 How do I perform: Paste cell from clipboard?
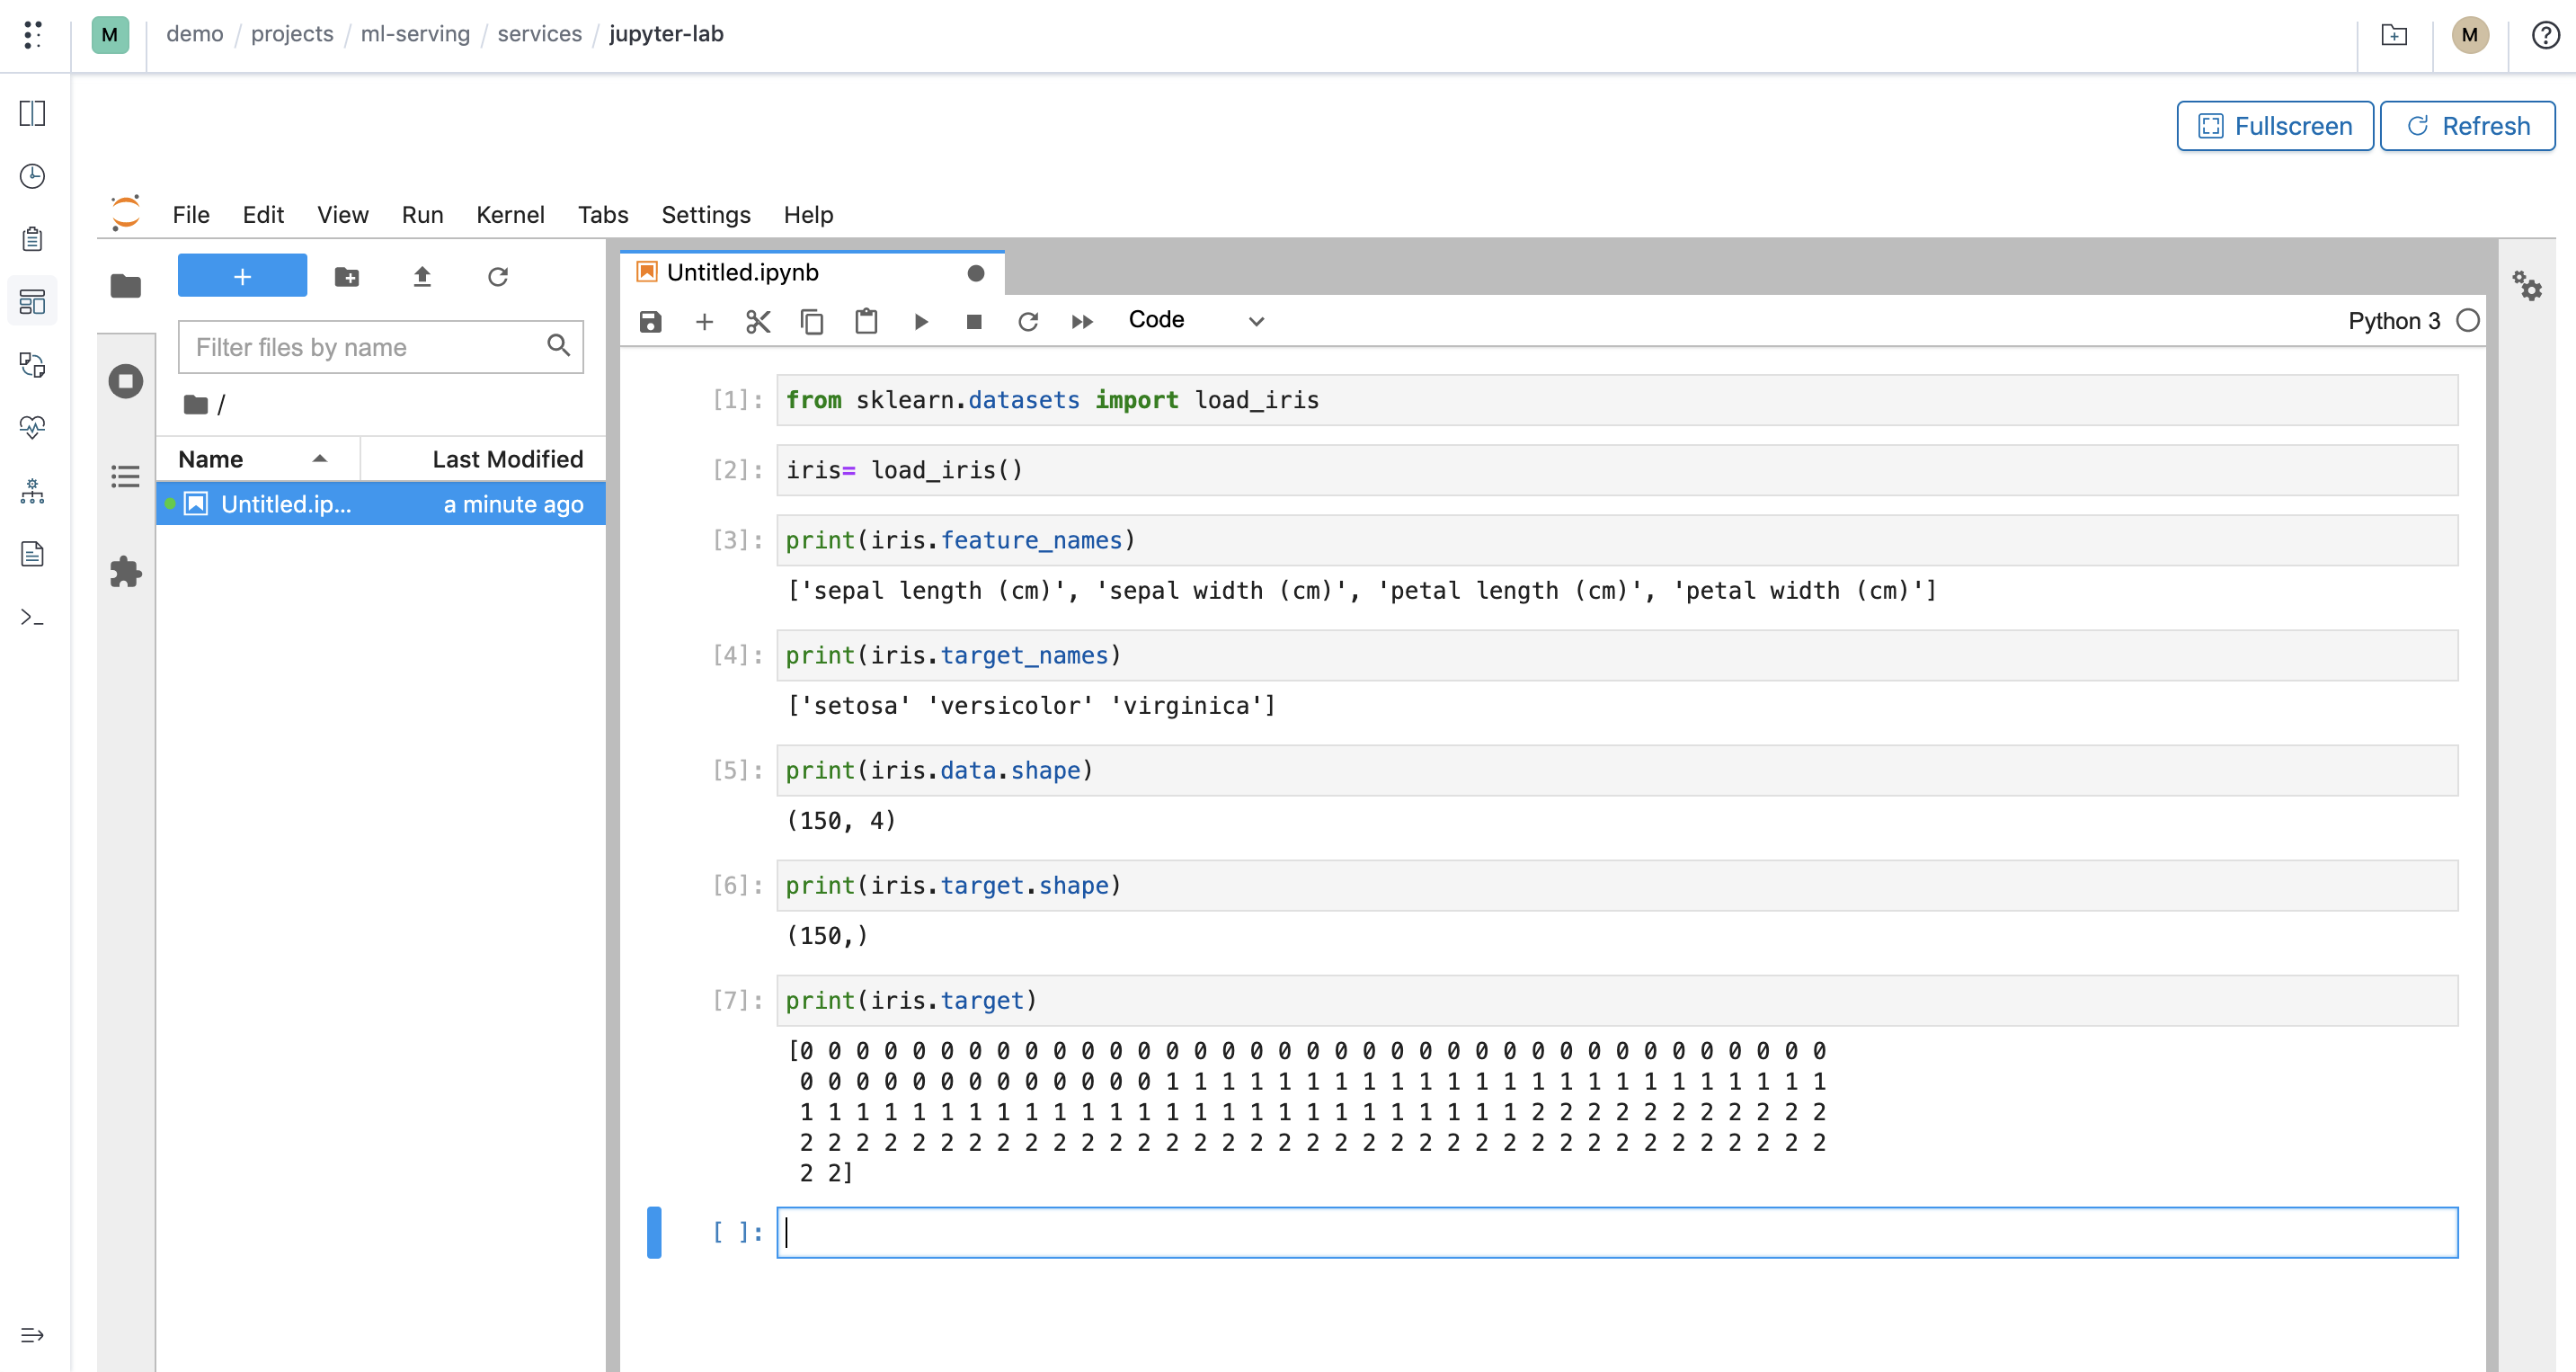click(x=866, y=321)
